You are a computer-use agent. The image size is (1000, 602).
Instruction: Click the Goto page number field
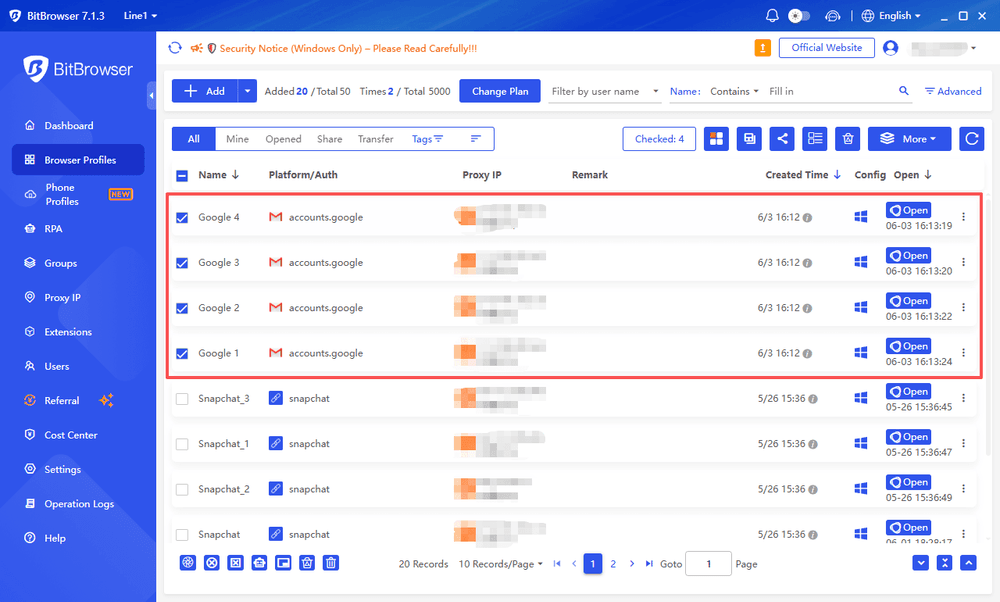click(708, 564)
